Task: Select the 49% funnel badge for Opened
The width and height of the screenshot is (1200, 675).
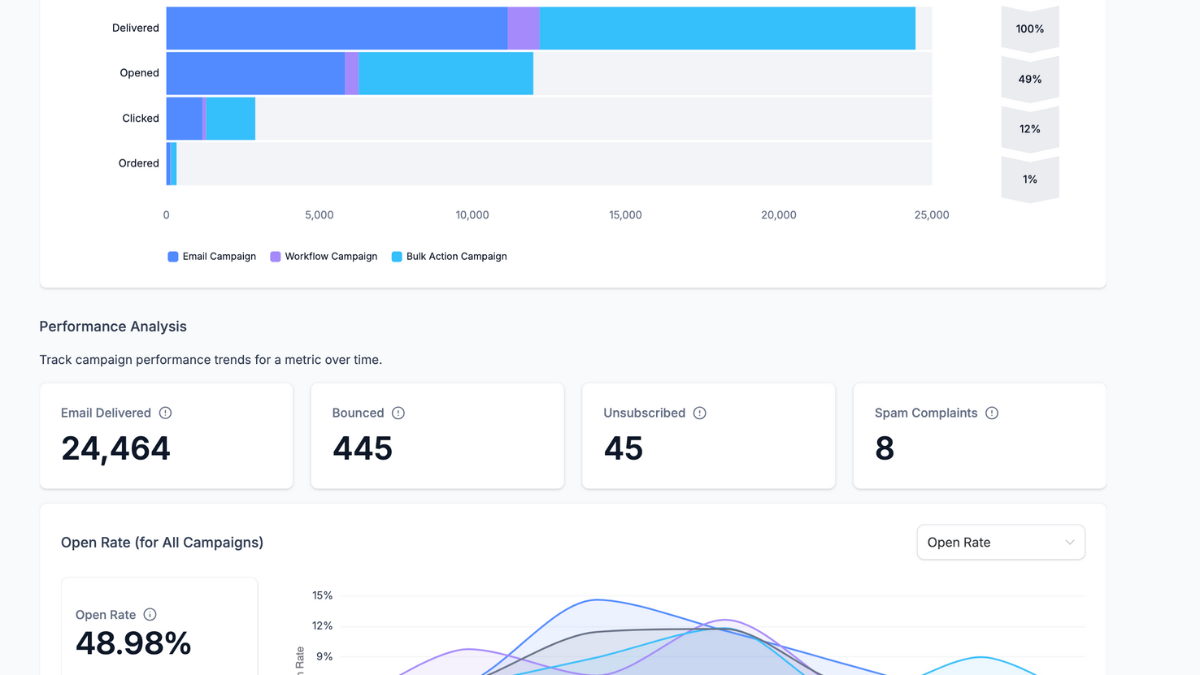Action: (1030, 79)
